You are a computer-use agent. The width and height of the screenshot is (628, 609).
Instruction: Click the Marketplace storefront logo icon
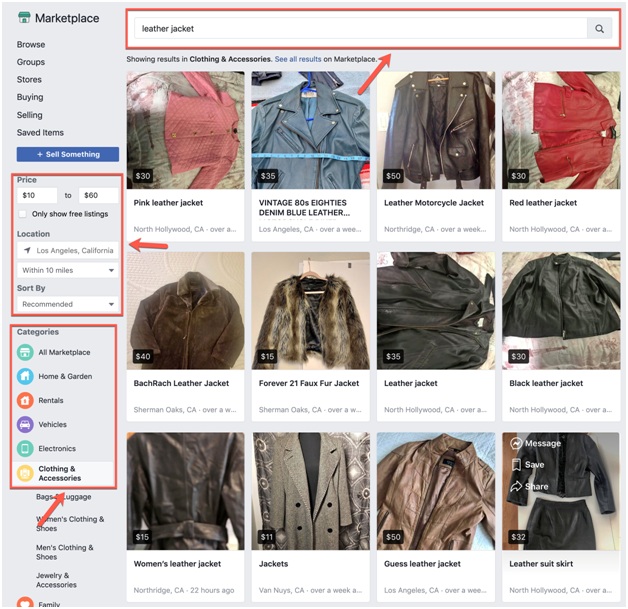[x=24, y=18]
